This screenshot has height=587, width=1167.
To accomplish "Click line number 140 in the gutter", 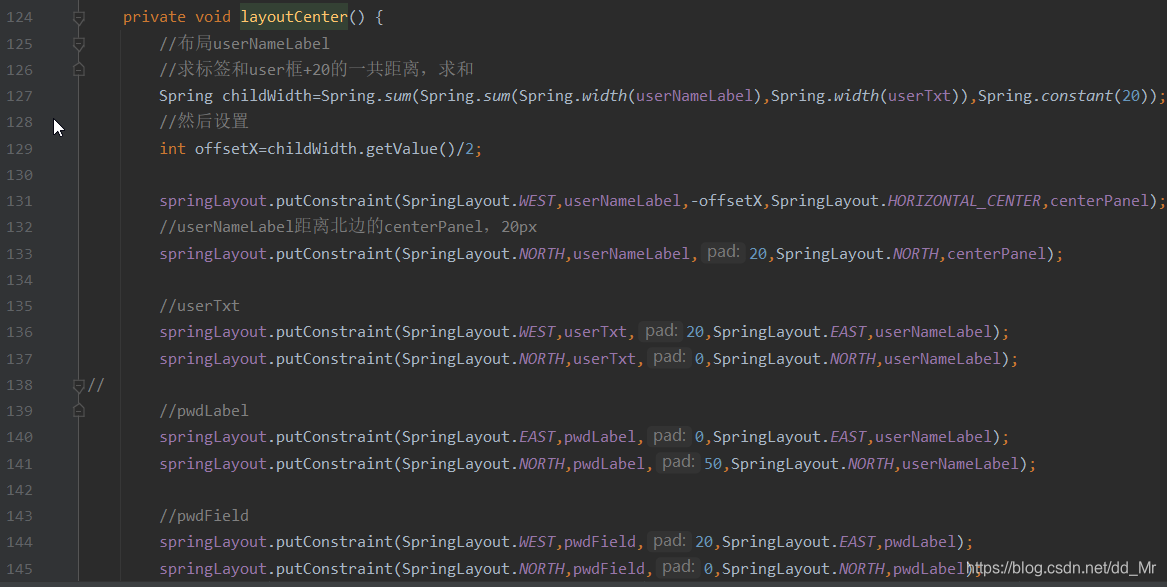I will [x=19, y=437].
